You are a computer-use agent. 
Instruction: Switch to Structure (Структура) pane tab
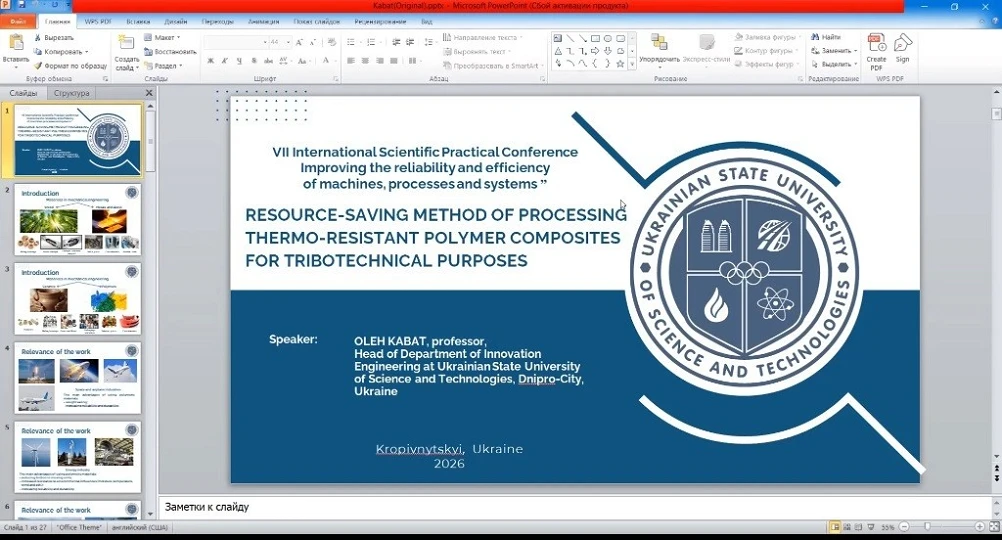coord(72,93)
